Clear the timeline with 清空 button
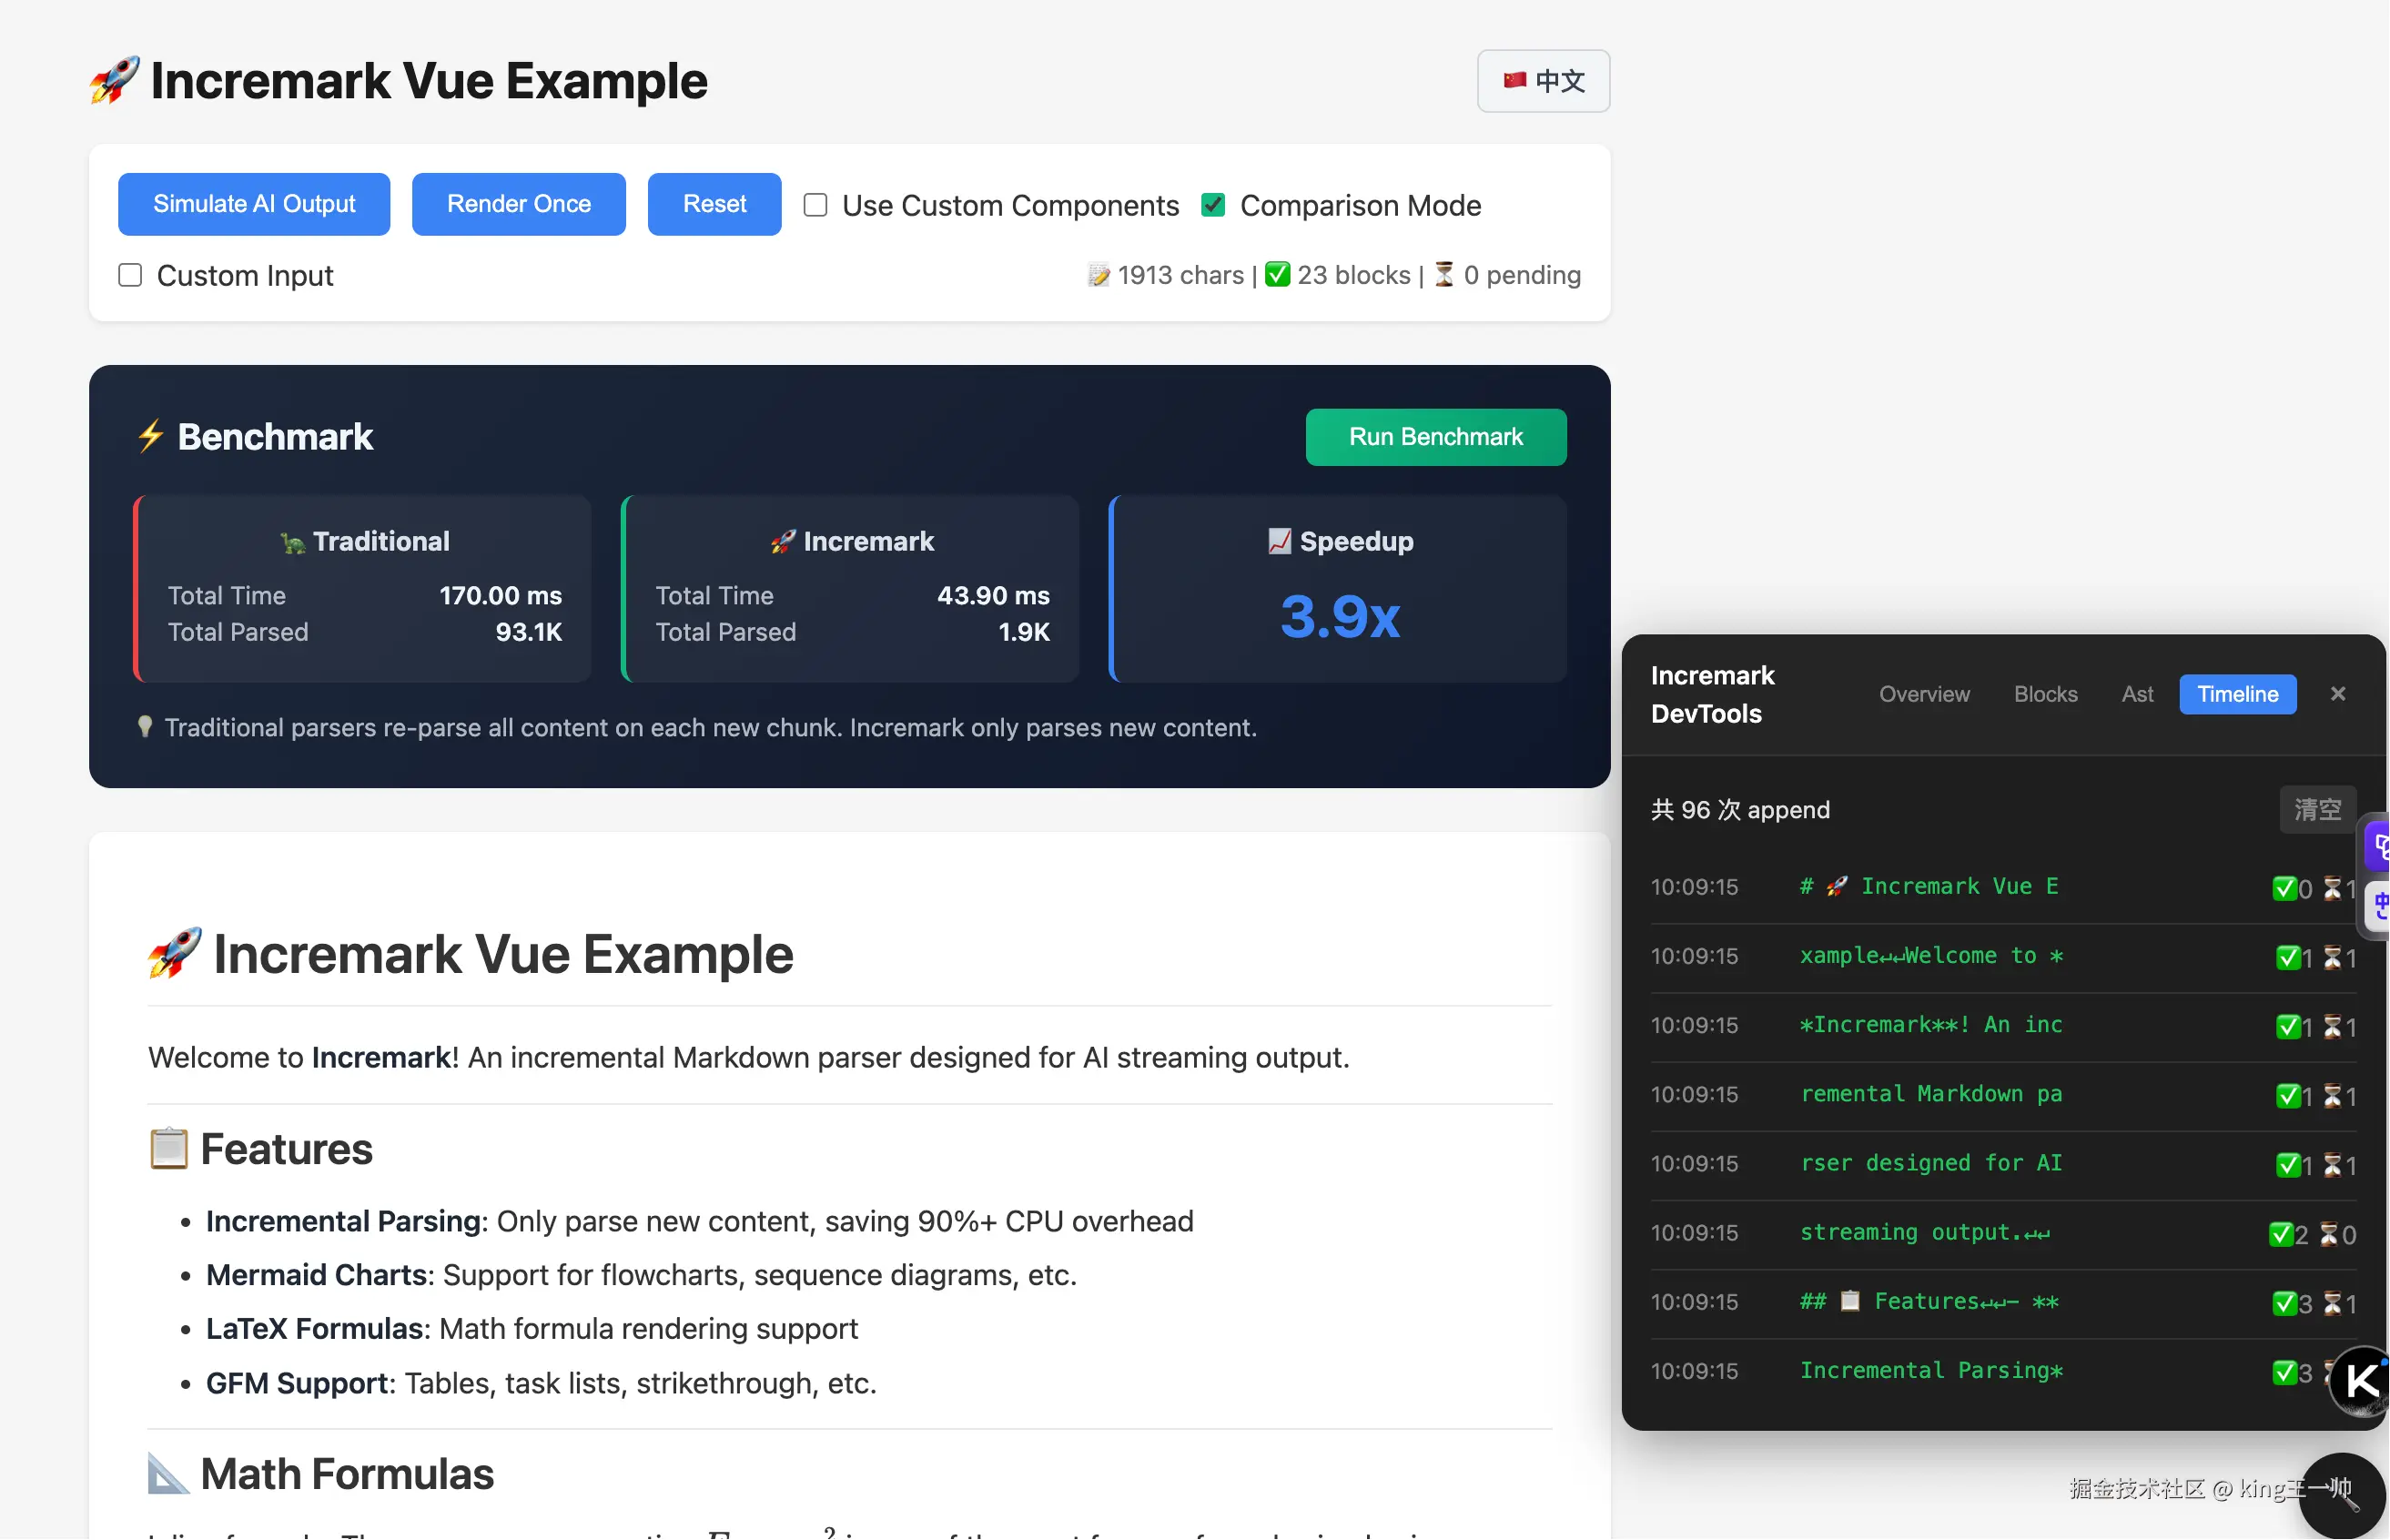This screenshot has width=2390, height=1540. click(x=2317, y=809)
